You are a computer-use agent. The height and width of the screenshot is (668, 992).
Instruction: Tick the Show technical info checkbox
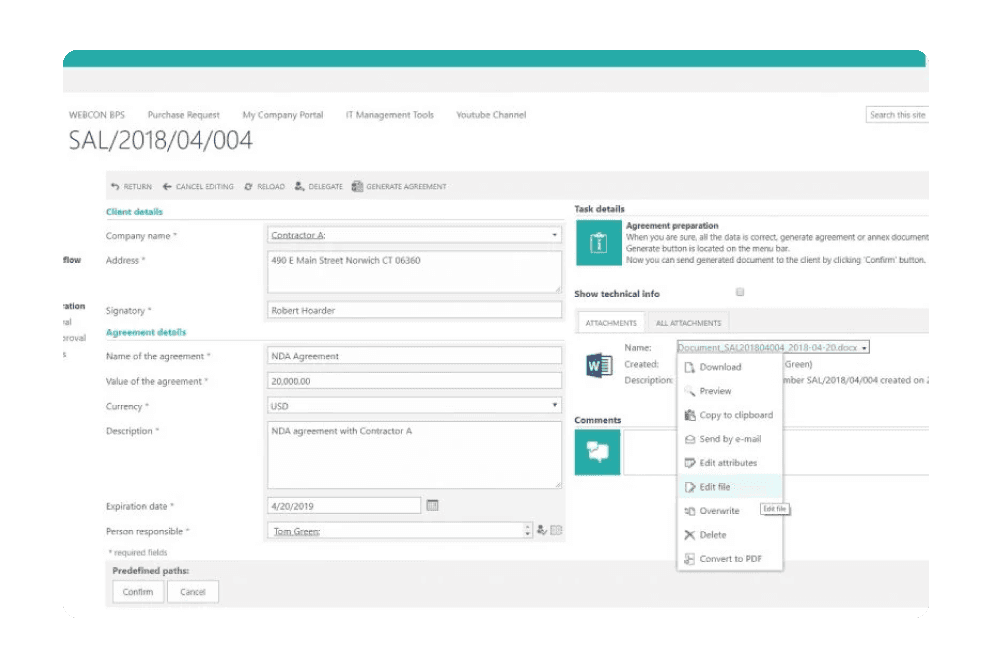tap(740, 292)
